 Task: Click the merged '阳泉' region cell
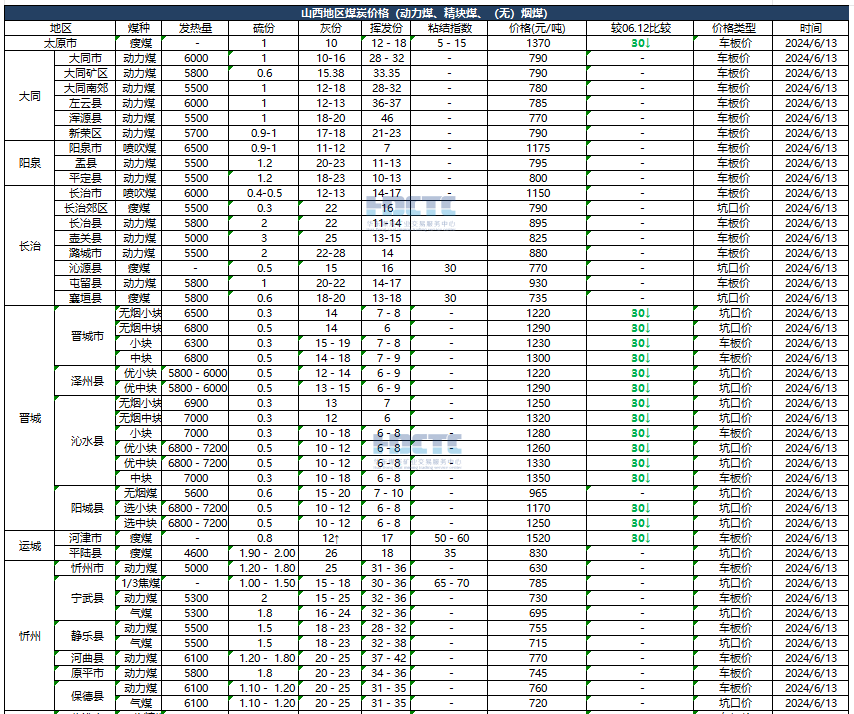point(29,163)
